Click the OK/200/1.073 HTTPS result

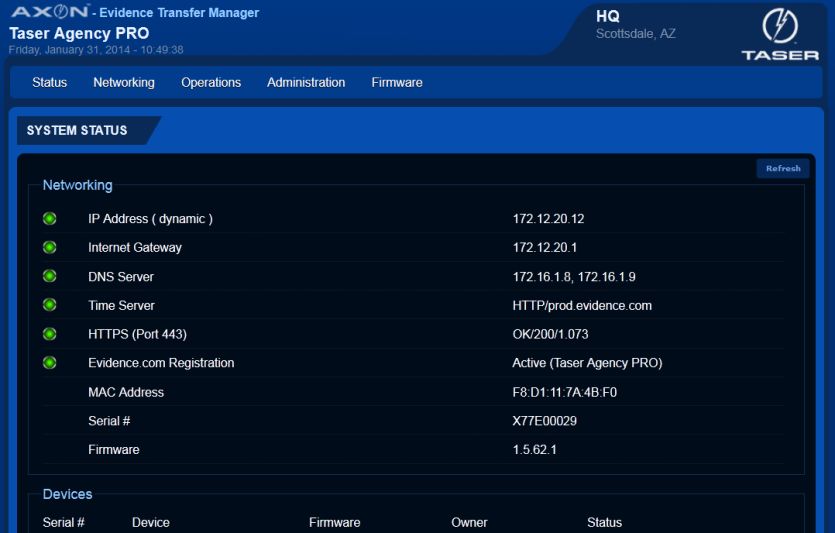point(551,334)
